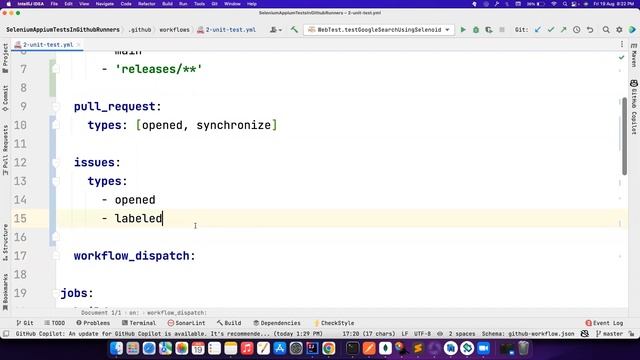Update project with the Git blue arrow
Viewport: 640px width, 360px height.
pos(538,30)
